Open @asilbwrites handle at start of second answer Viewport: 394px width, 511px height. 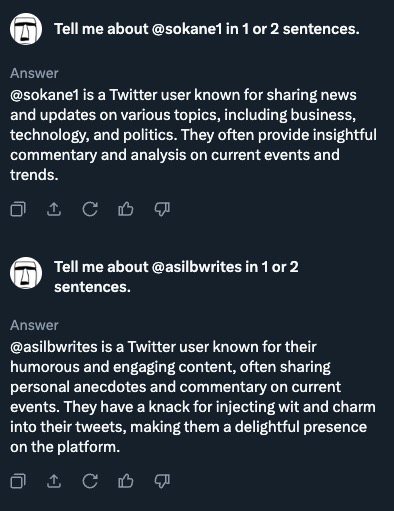pyautogui.click(x=54, y=347)
